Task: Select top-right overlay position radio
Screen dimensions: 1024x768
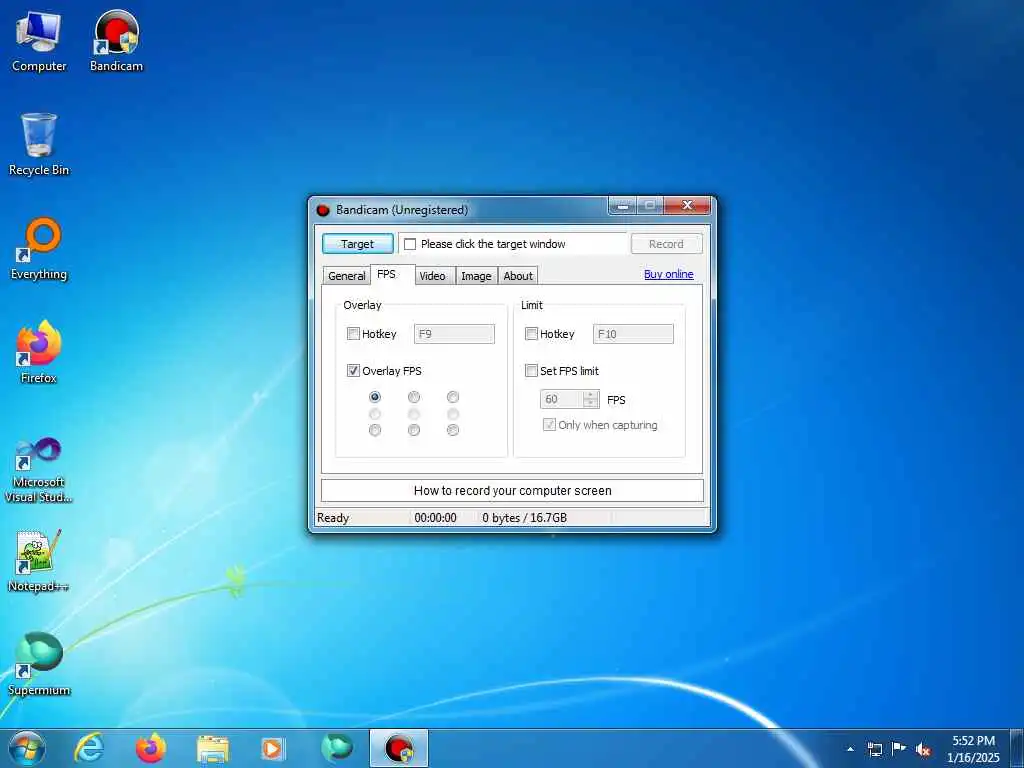Action: coord(453,397)
